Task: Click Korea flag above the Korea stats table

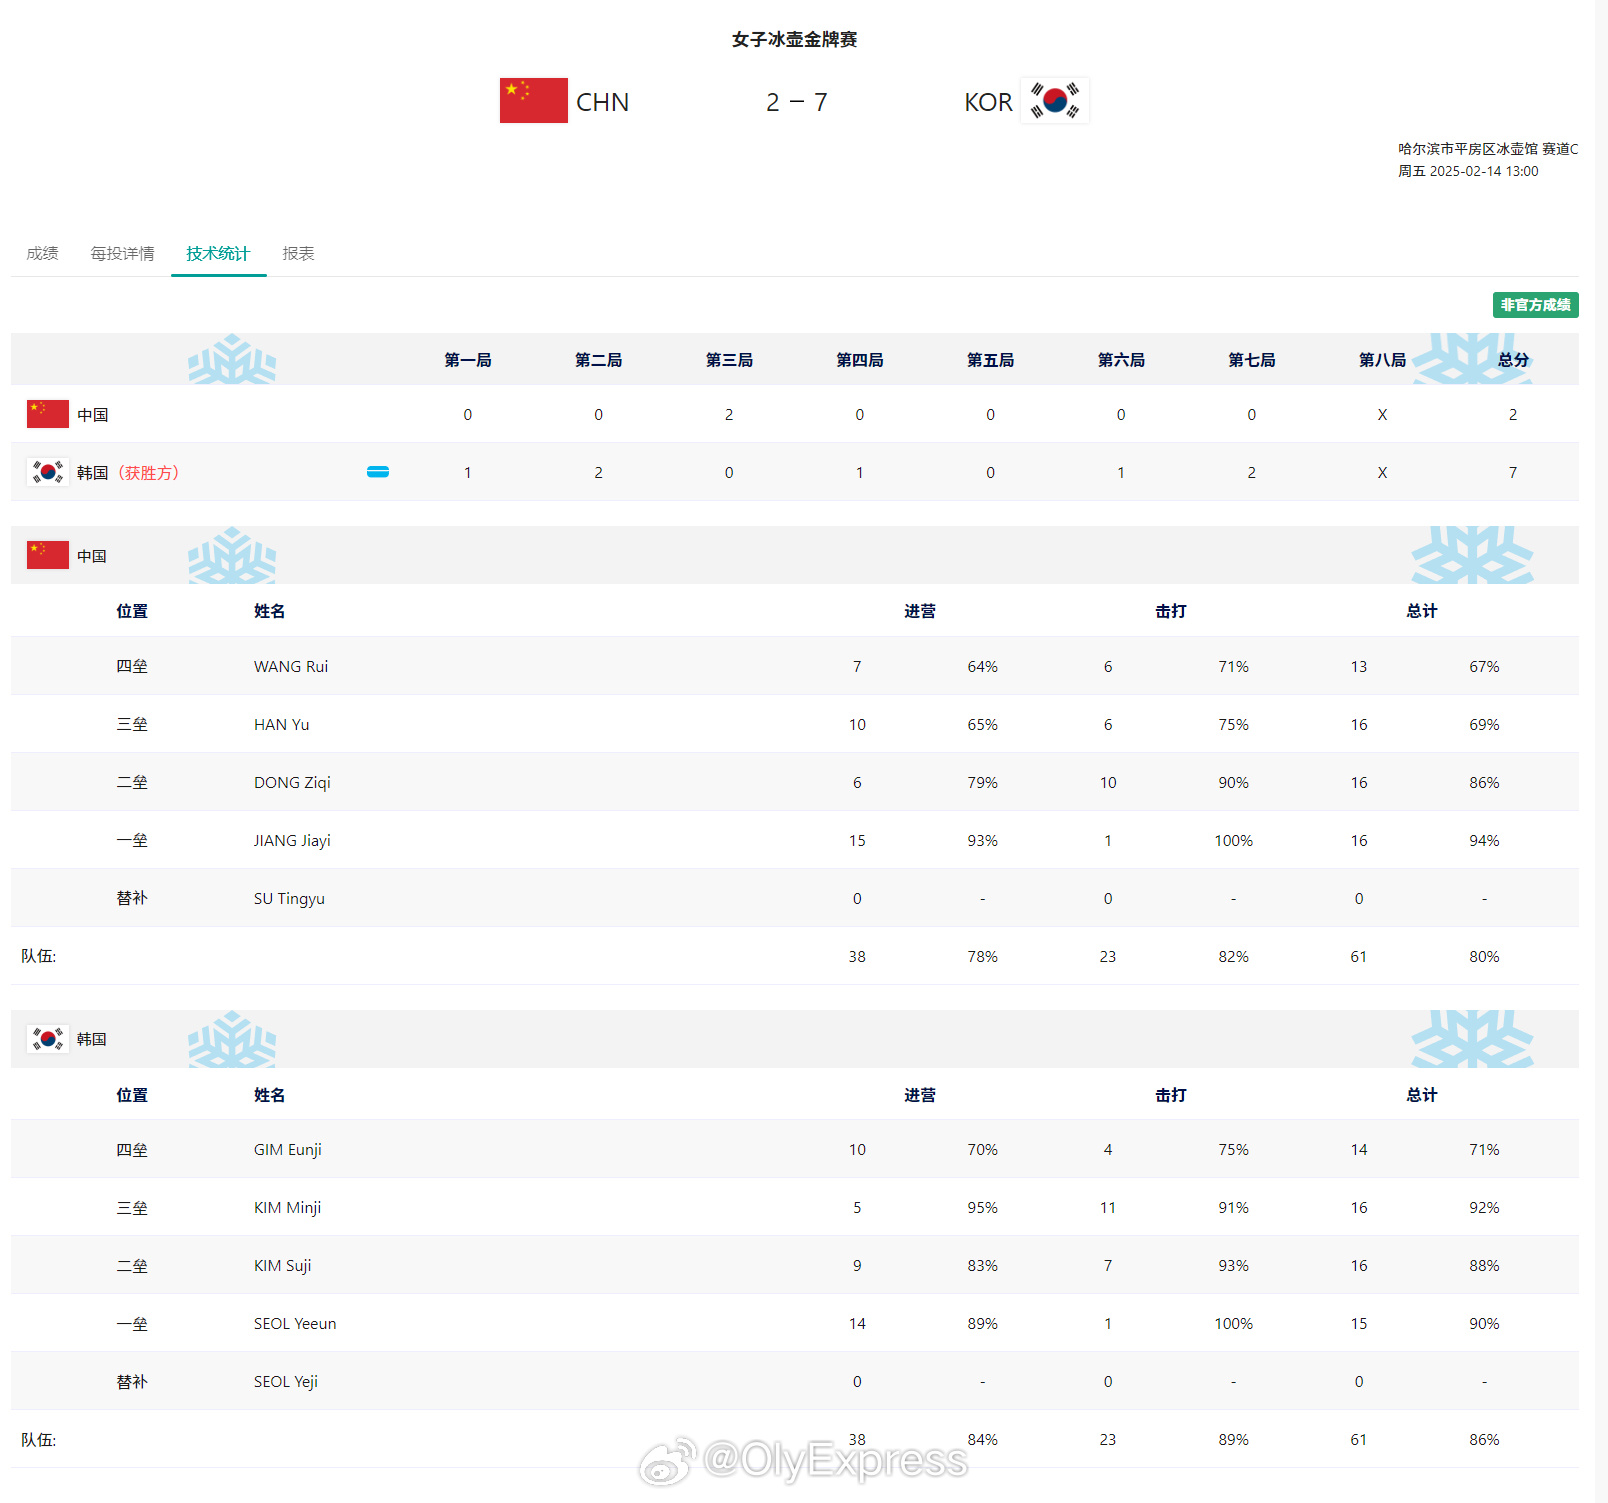Action: click(x=48, y=1039)
